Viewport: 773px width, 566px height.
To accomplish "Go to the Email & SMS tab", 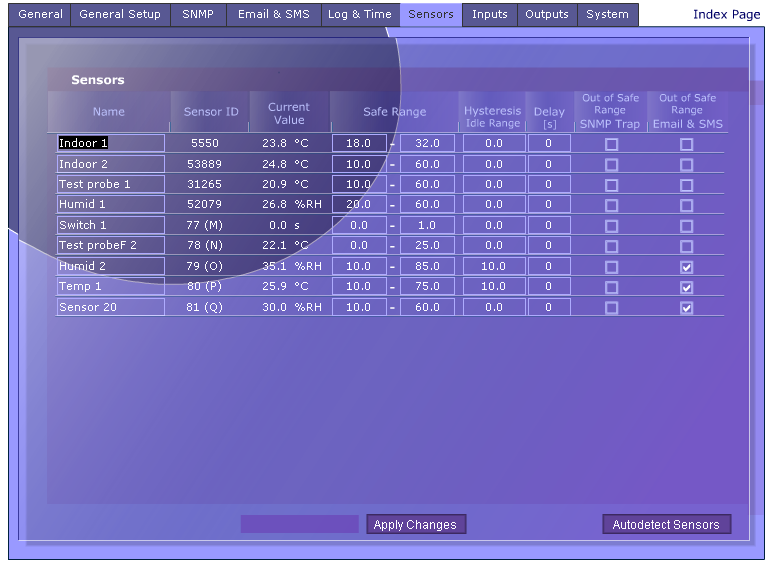I will [x=274, y=14].
